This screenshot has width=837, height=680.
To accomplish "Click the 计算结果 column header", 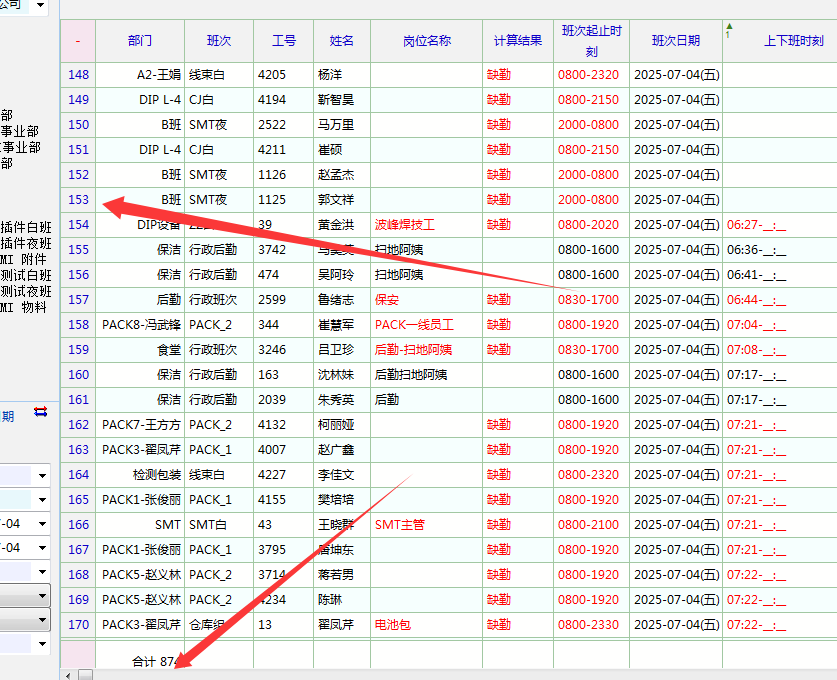I will [517, 41].
